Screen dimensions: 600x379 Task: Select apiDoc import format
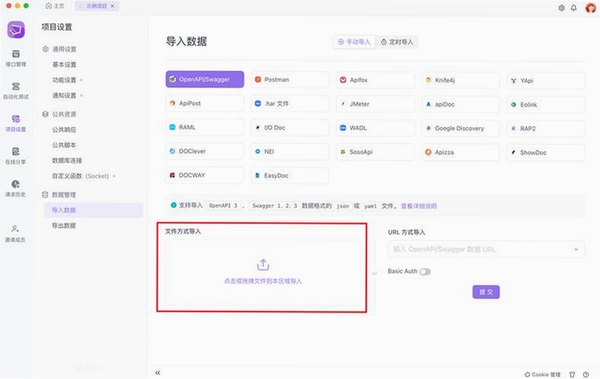coord(461,104)
